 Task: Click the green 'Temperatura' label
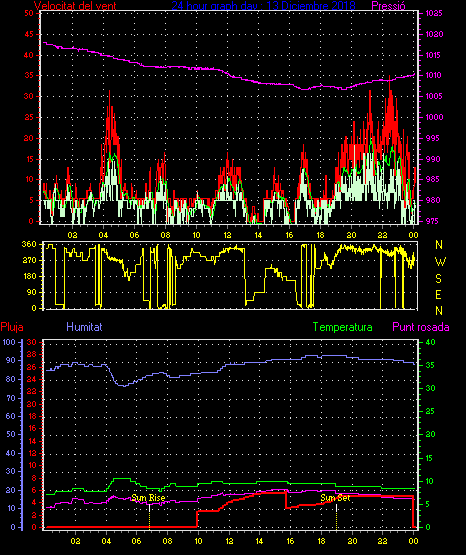pos(343,327)
